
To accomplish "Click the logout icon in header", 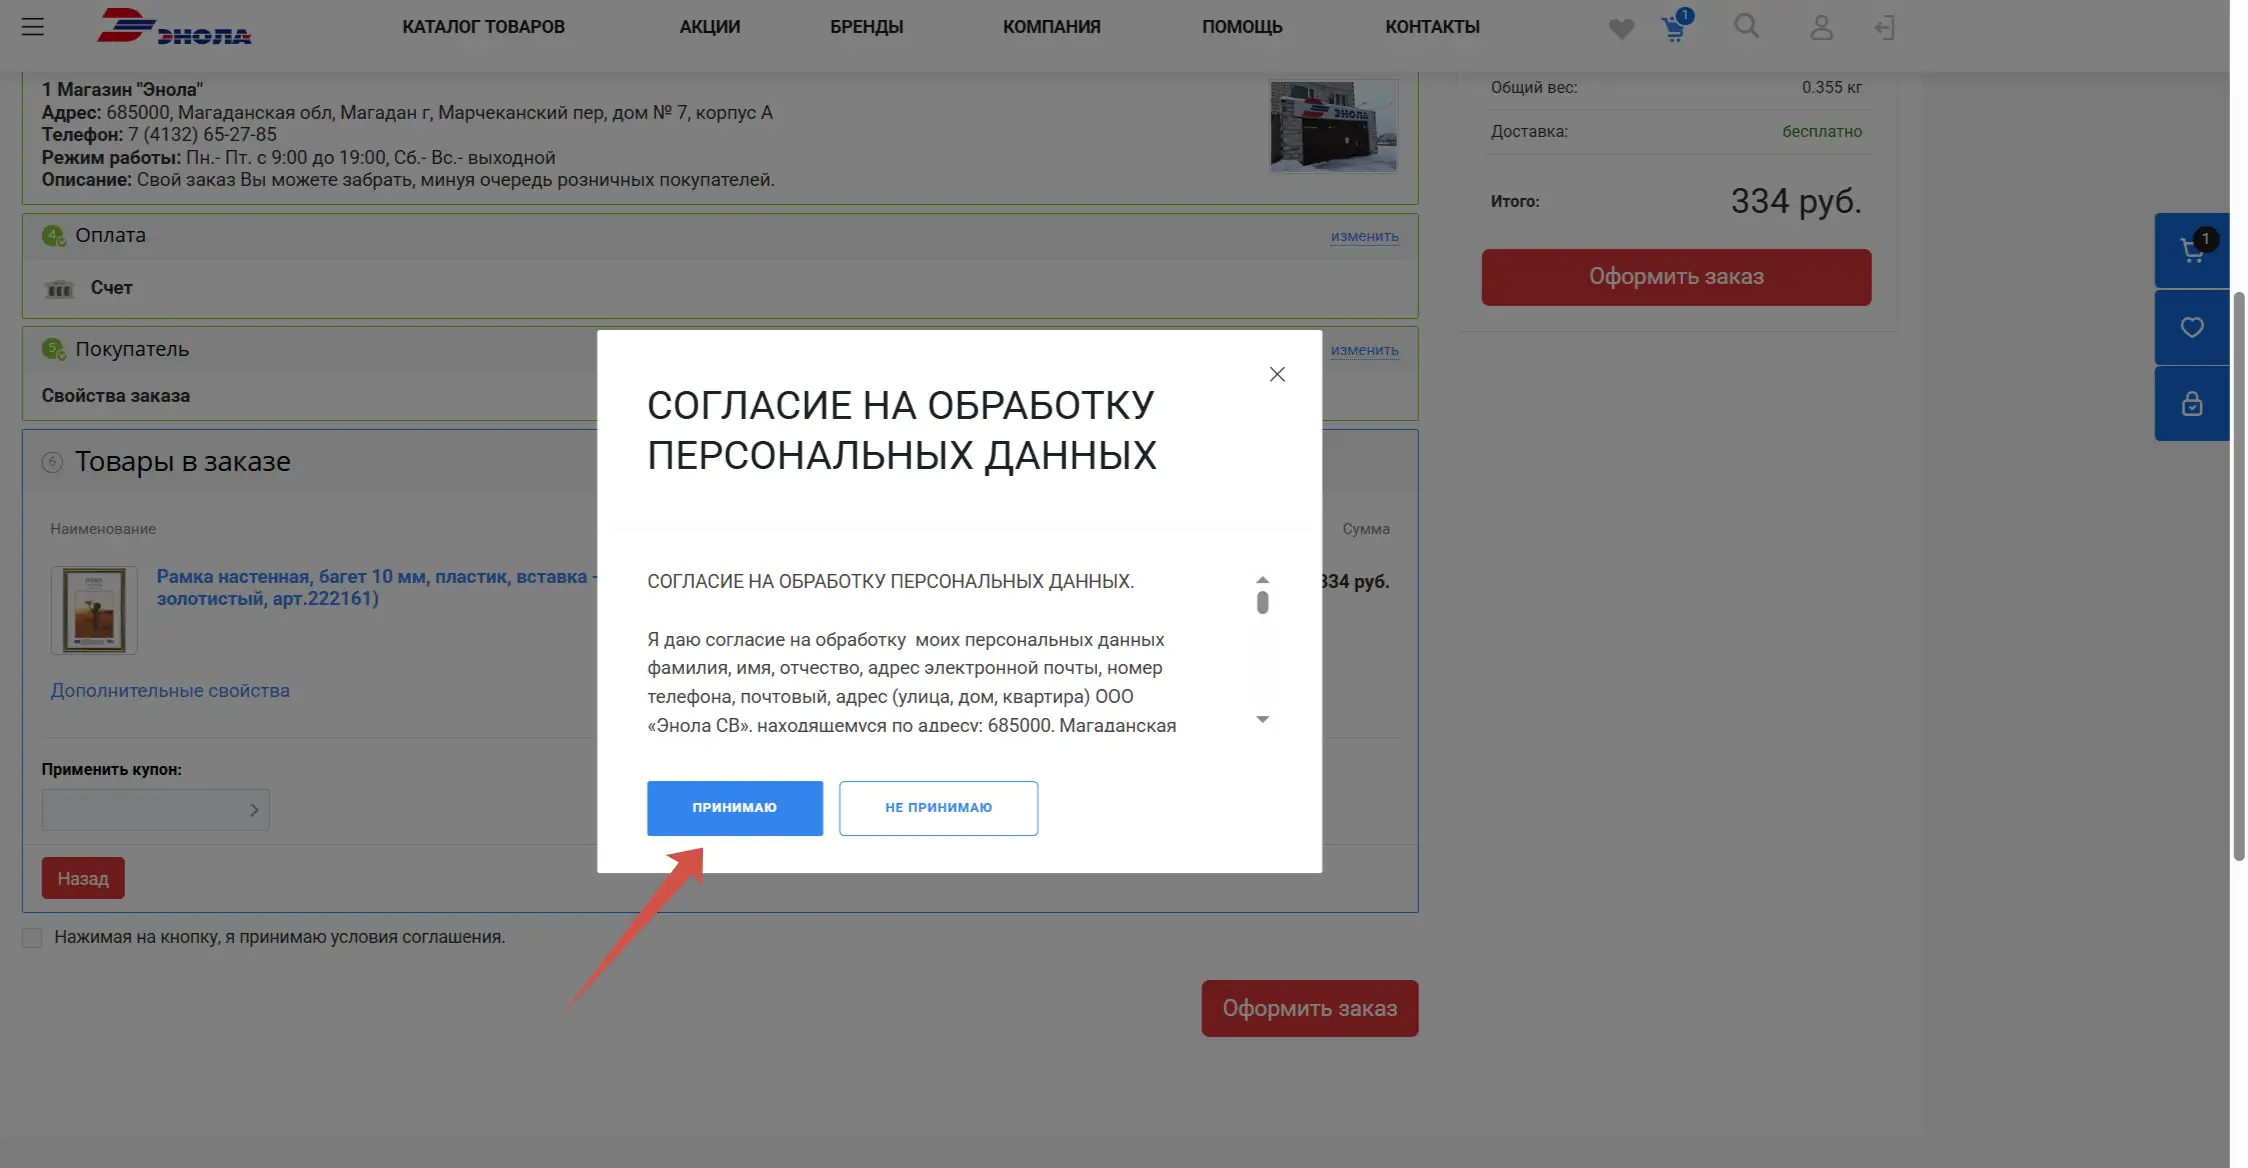I will pyautogui.click(x=1885, y=28).
